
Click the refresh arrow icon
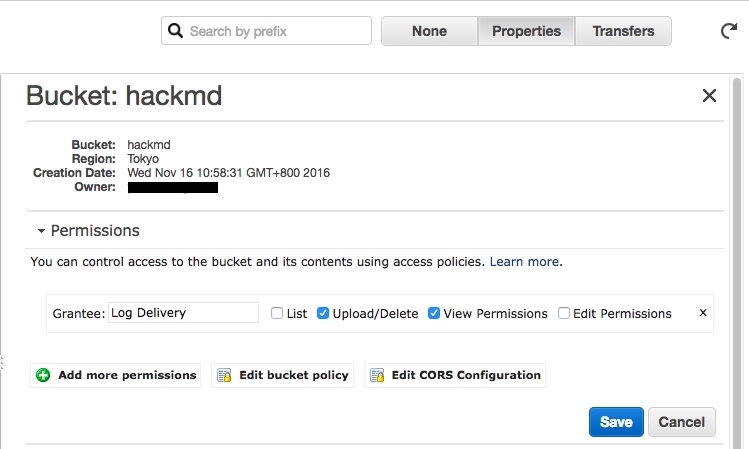728,31
